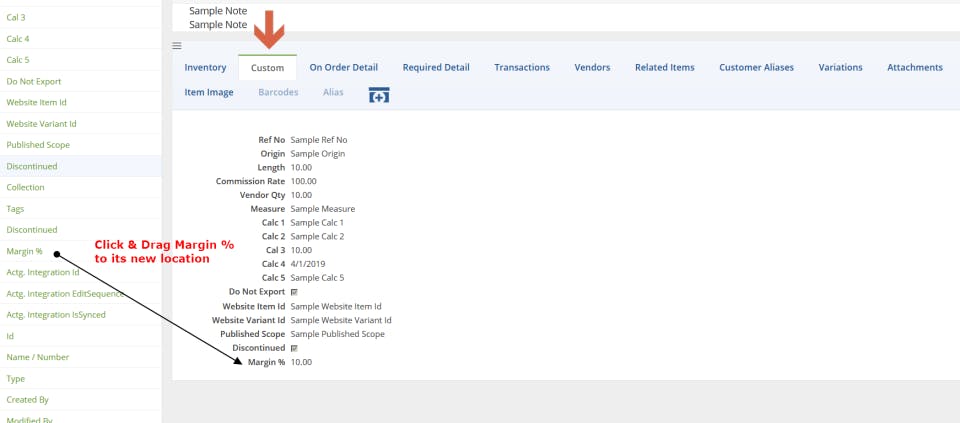Open the Customer Aliases tab
The image size is (960, 423).
[x=757, y=67]
